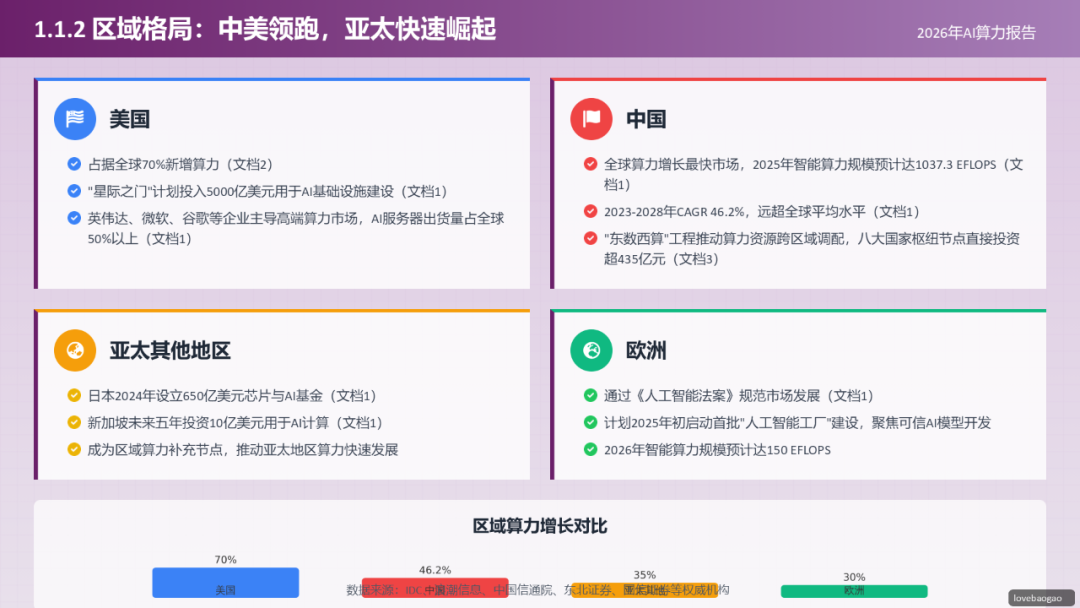Click the green checkmark before 人工智能法案 item
The image size is (1080, 608).
(589, 395)
